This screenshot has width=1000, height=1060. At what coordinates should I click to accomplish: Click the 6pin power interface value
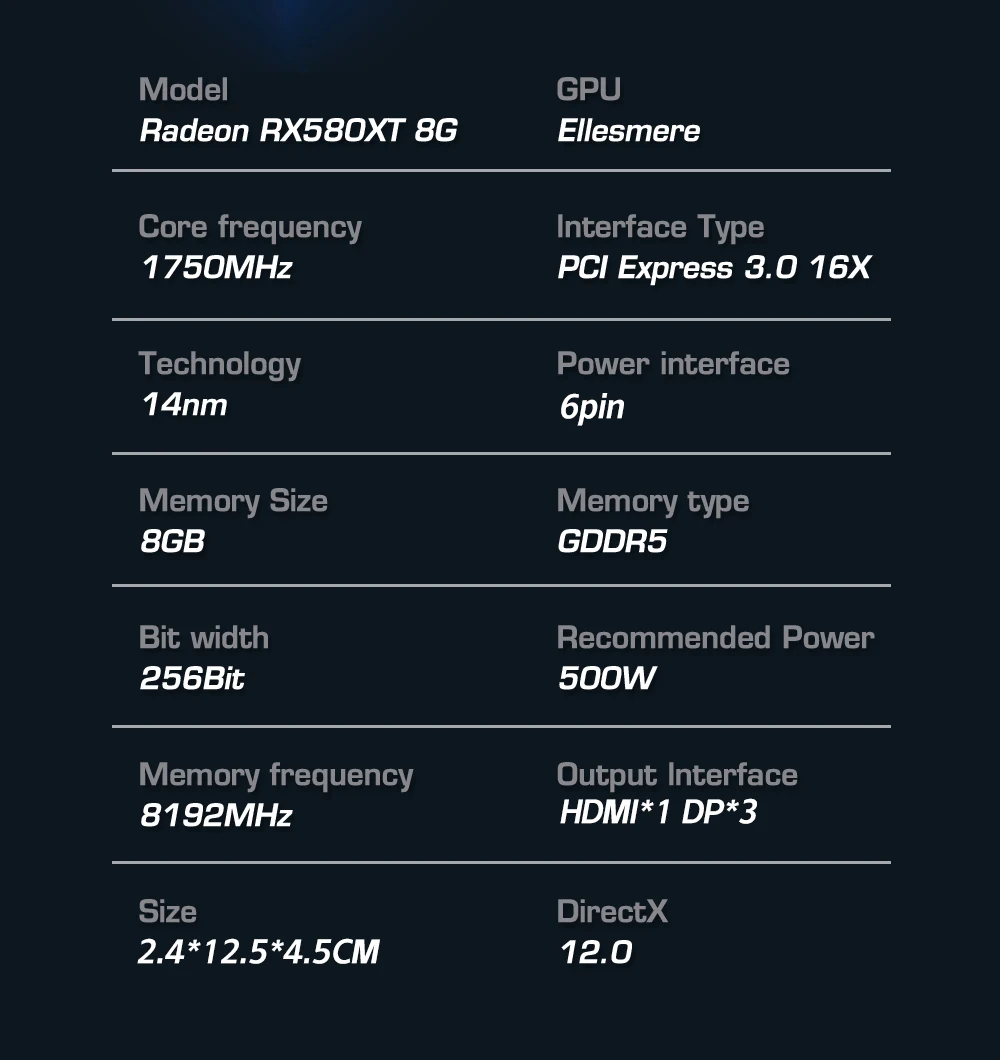592,407
